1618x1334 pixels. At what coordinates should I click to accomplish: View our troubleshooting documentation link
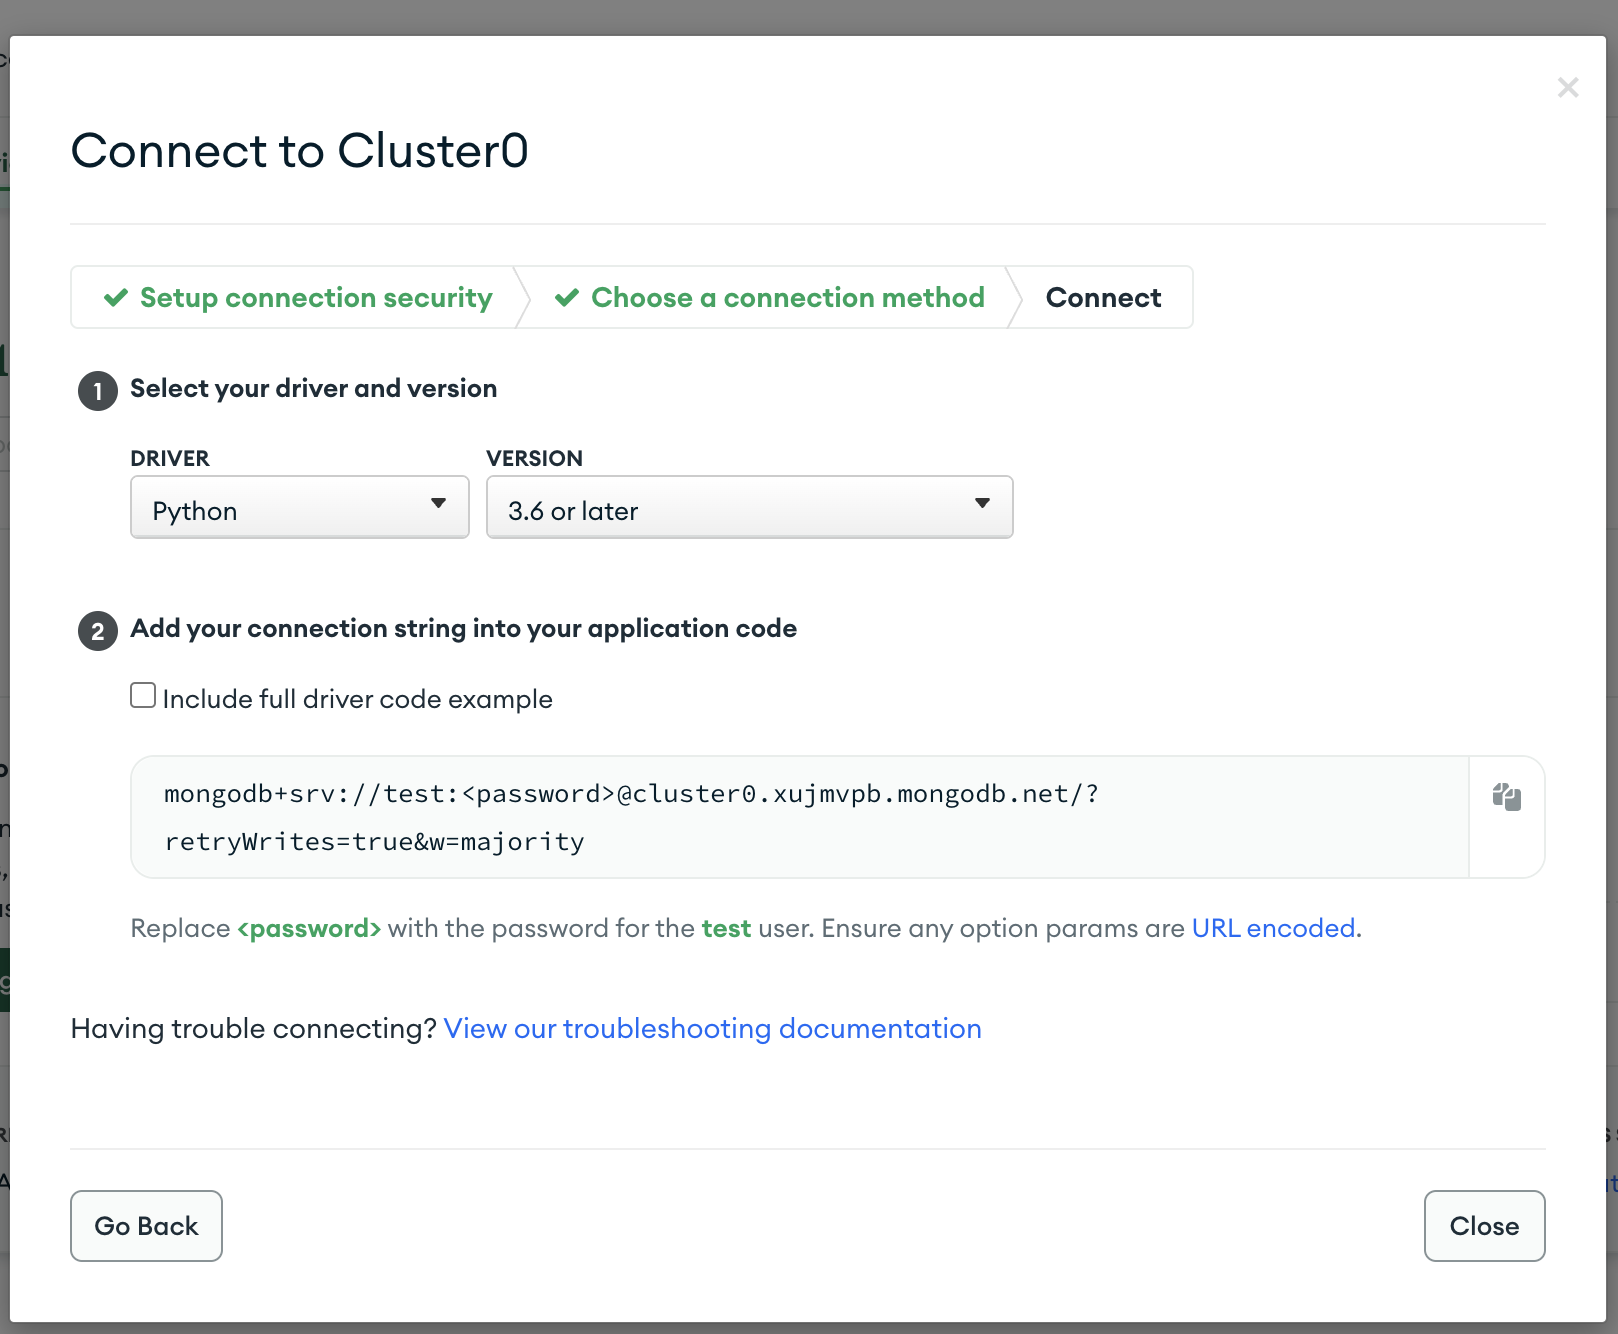(x=713, y=1028)
